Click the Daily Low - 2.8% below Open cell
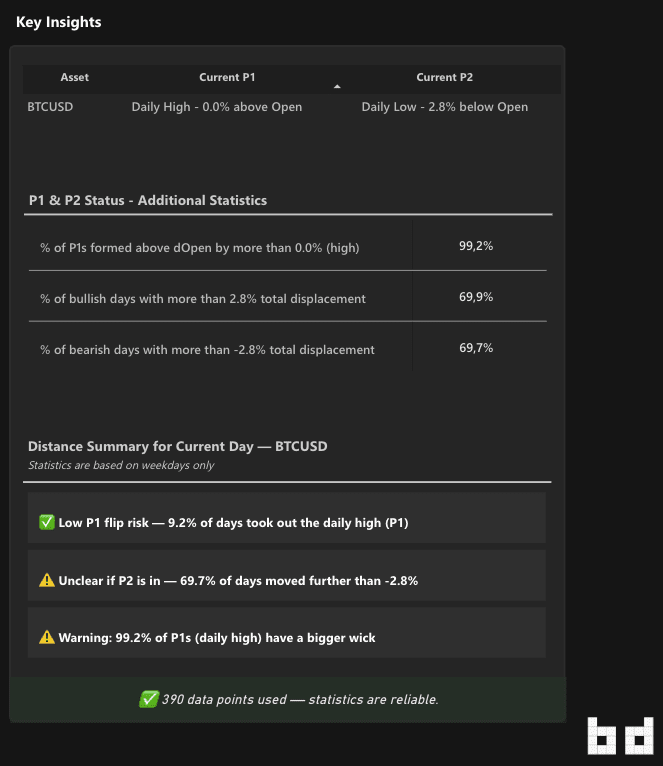This screenshot has width=663, height=766. (x=445, y=107)
